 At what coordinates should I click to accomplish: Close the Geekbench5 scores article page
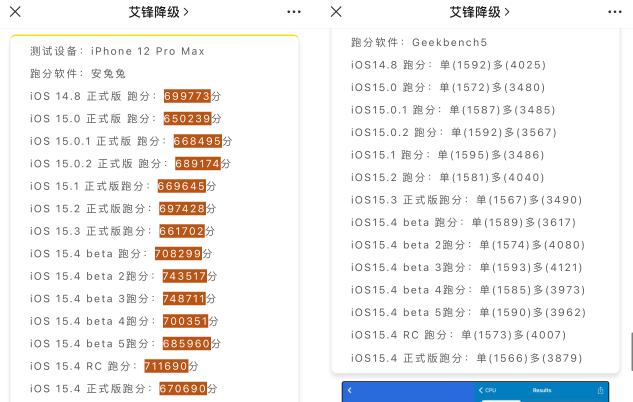click(336, 11)
